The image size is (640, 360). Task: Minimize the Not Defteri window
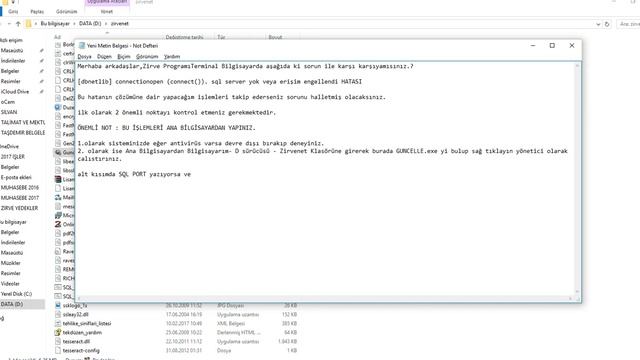[x=533, y=45]
